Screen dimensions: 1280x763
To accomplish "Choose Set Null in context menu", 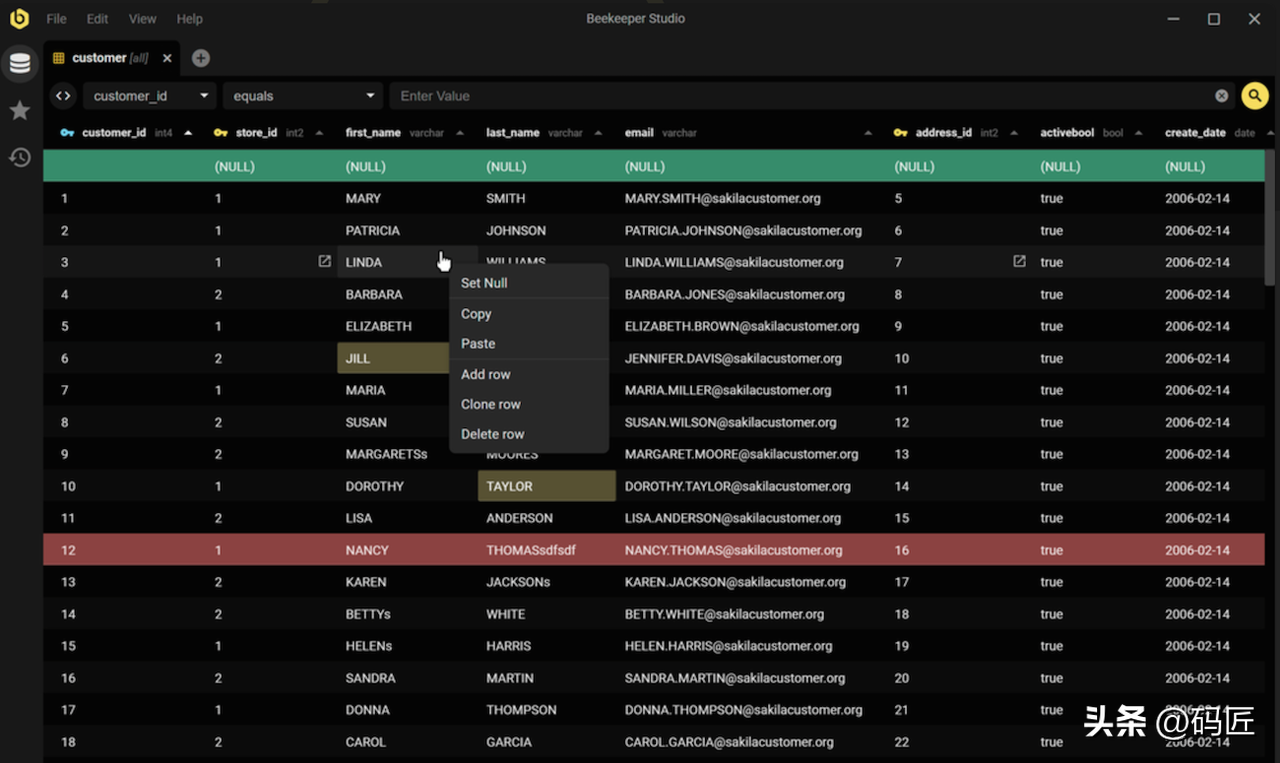I will tap(484, 283).
